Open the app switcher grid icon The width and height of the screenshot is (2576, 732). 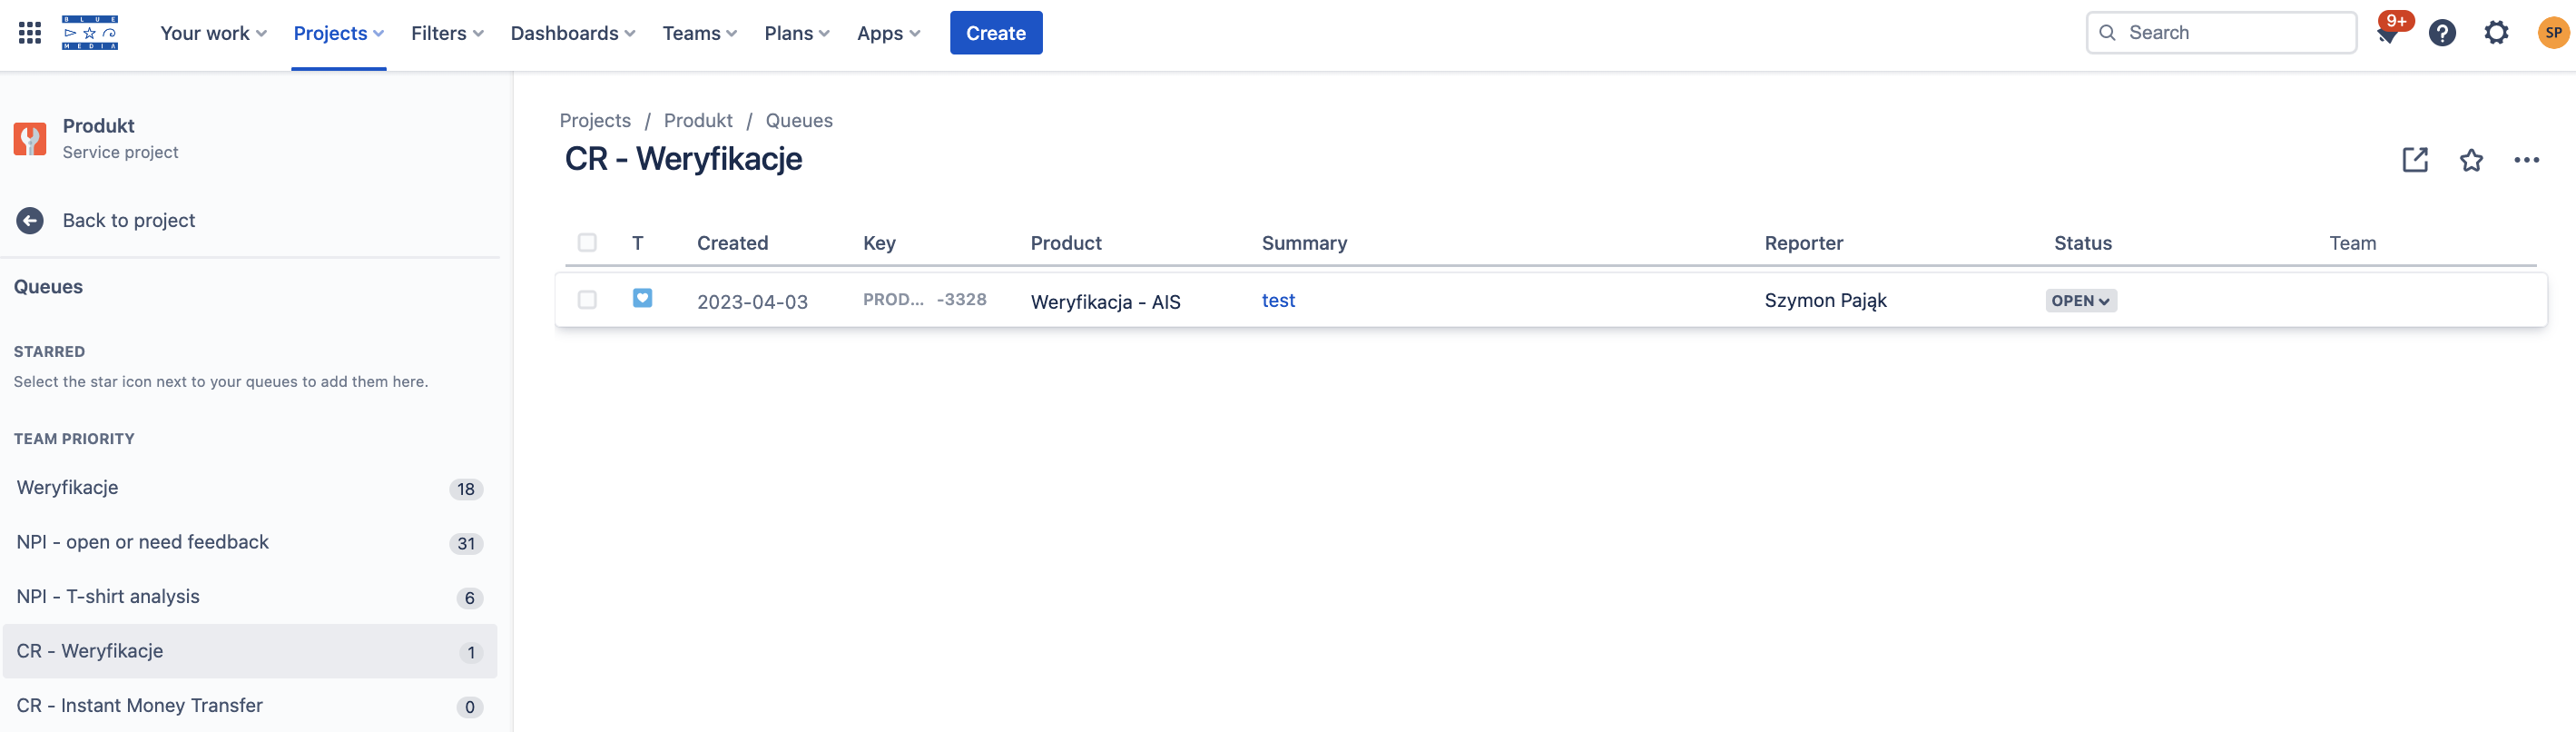(30, 33)
